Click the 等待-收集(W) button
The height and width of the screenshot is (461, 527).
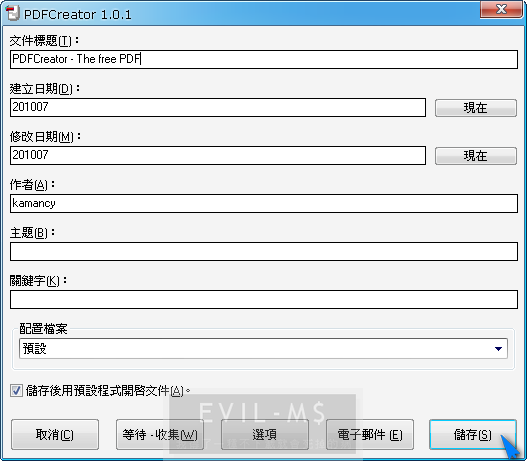click(x=160, y=434)
